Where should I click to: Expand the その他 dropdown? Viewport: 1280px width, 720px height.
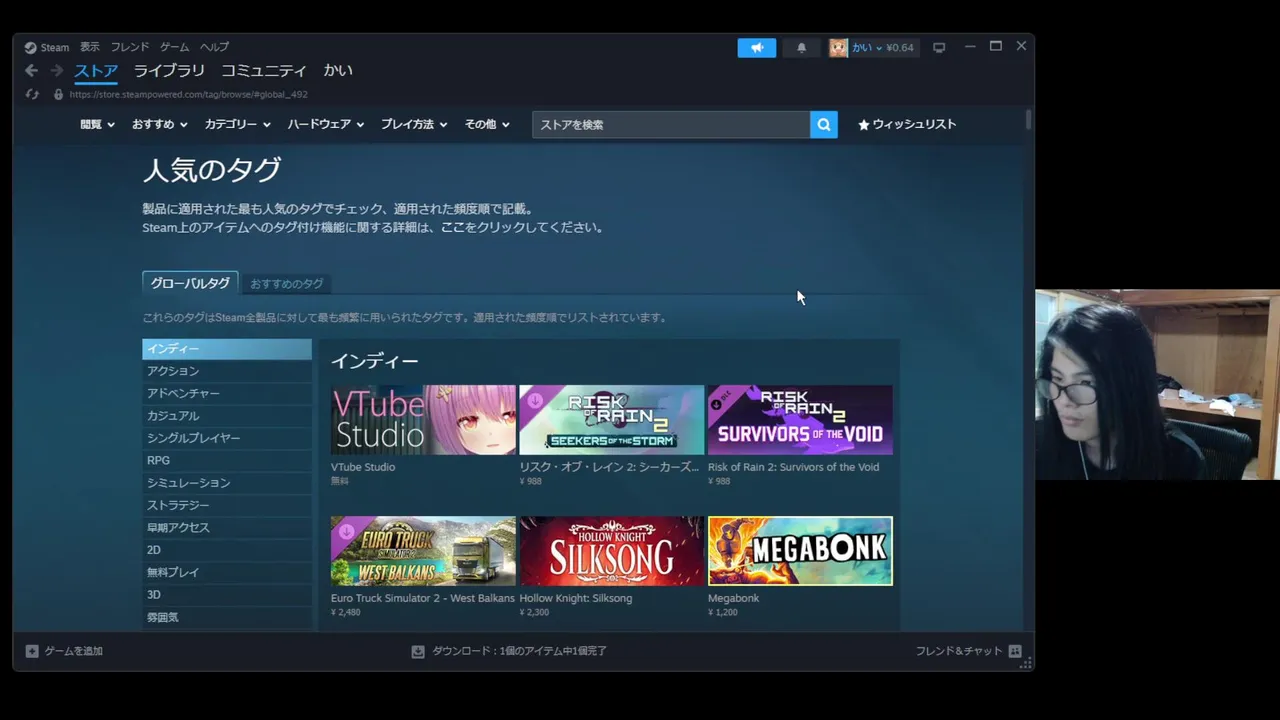487,124
